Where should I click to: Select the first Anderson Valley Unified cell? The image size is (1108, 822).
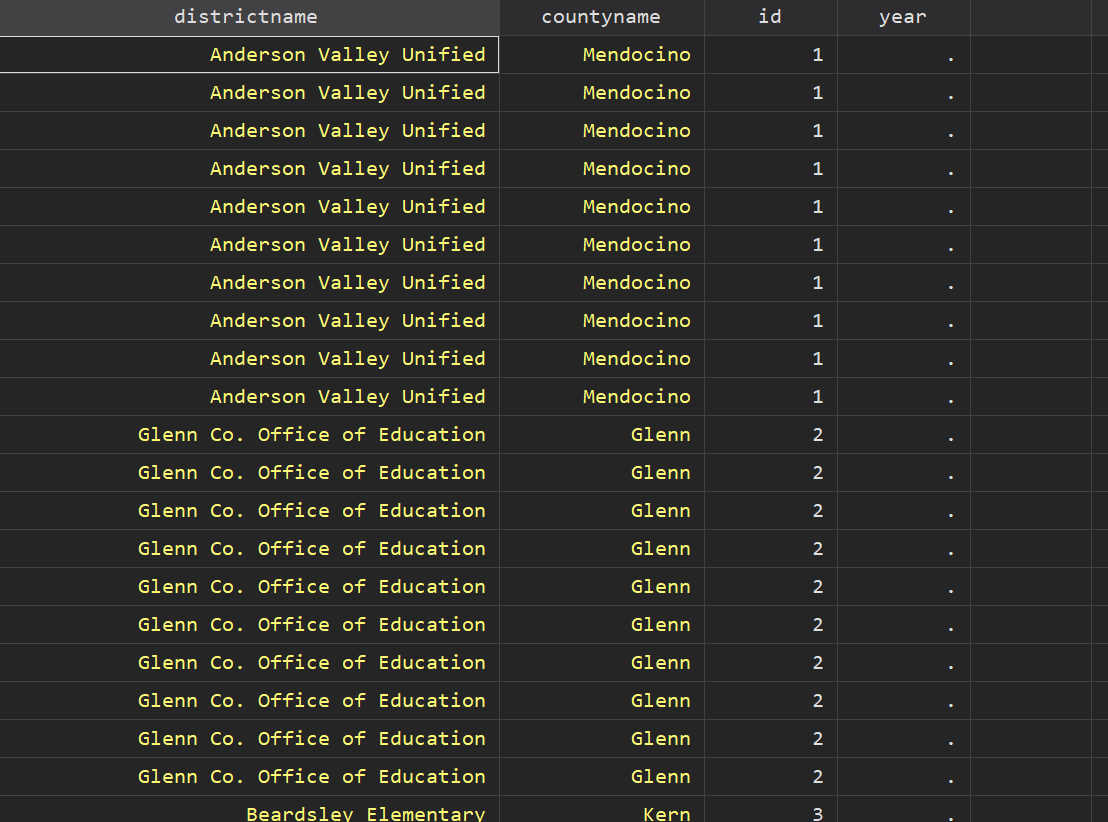(347, 55)
